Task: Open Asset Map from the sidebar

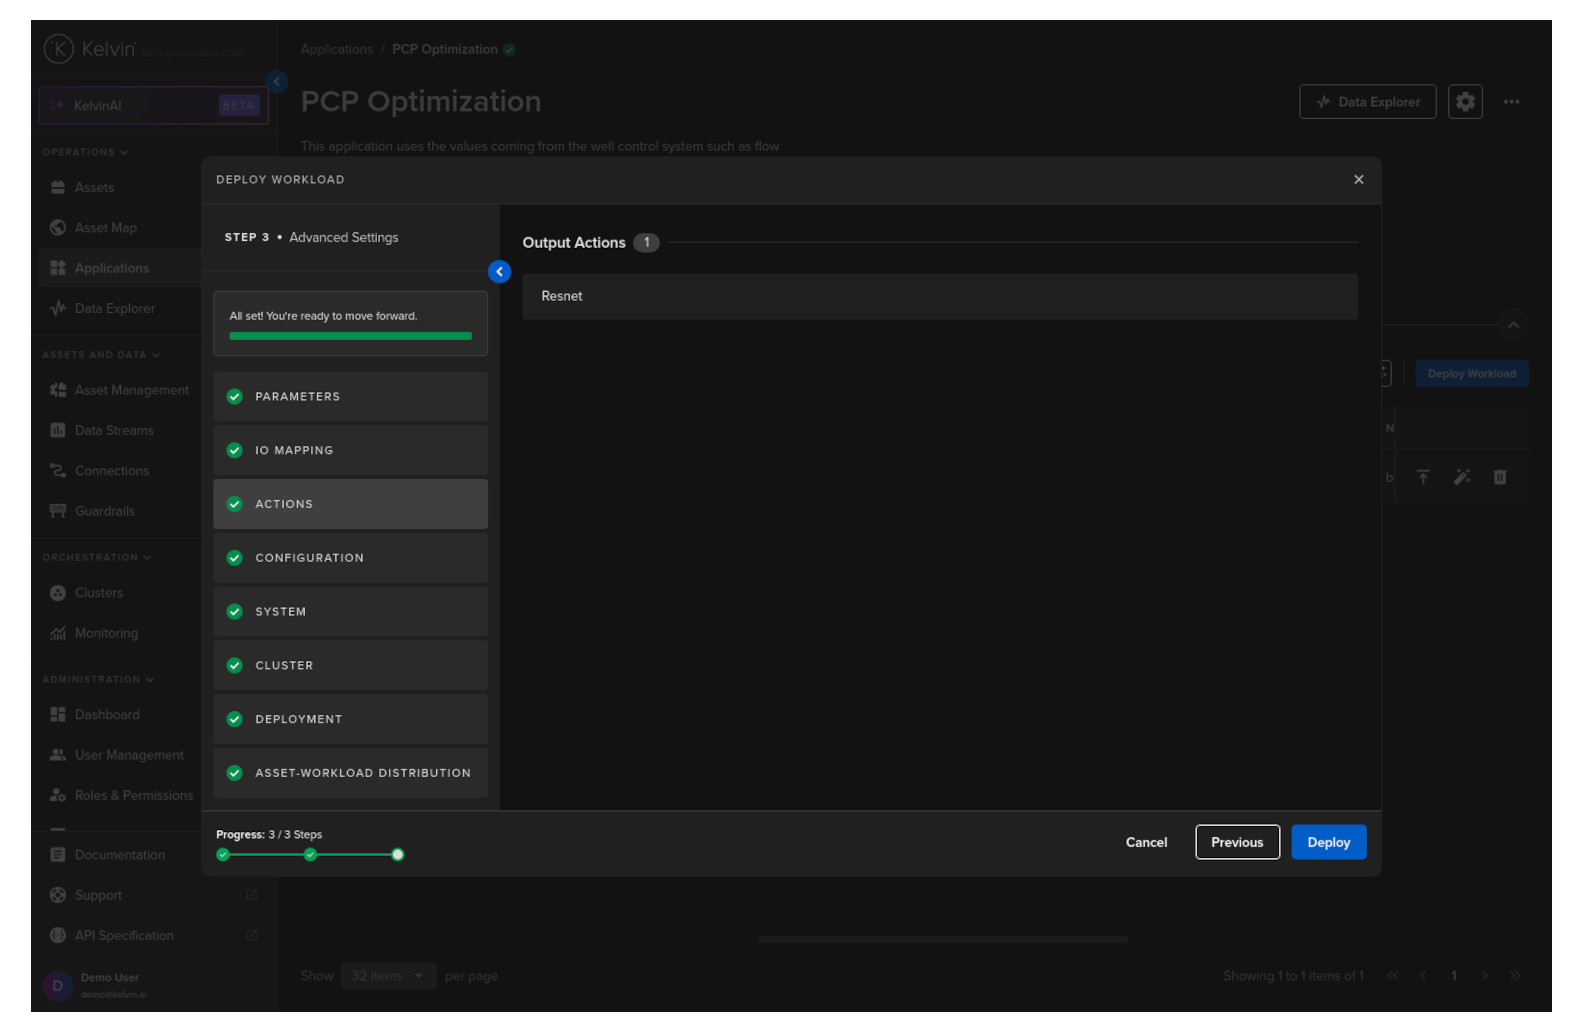Action: coord(105,228)
